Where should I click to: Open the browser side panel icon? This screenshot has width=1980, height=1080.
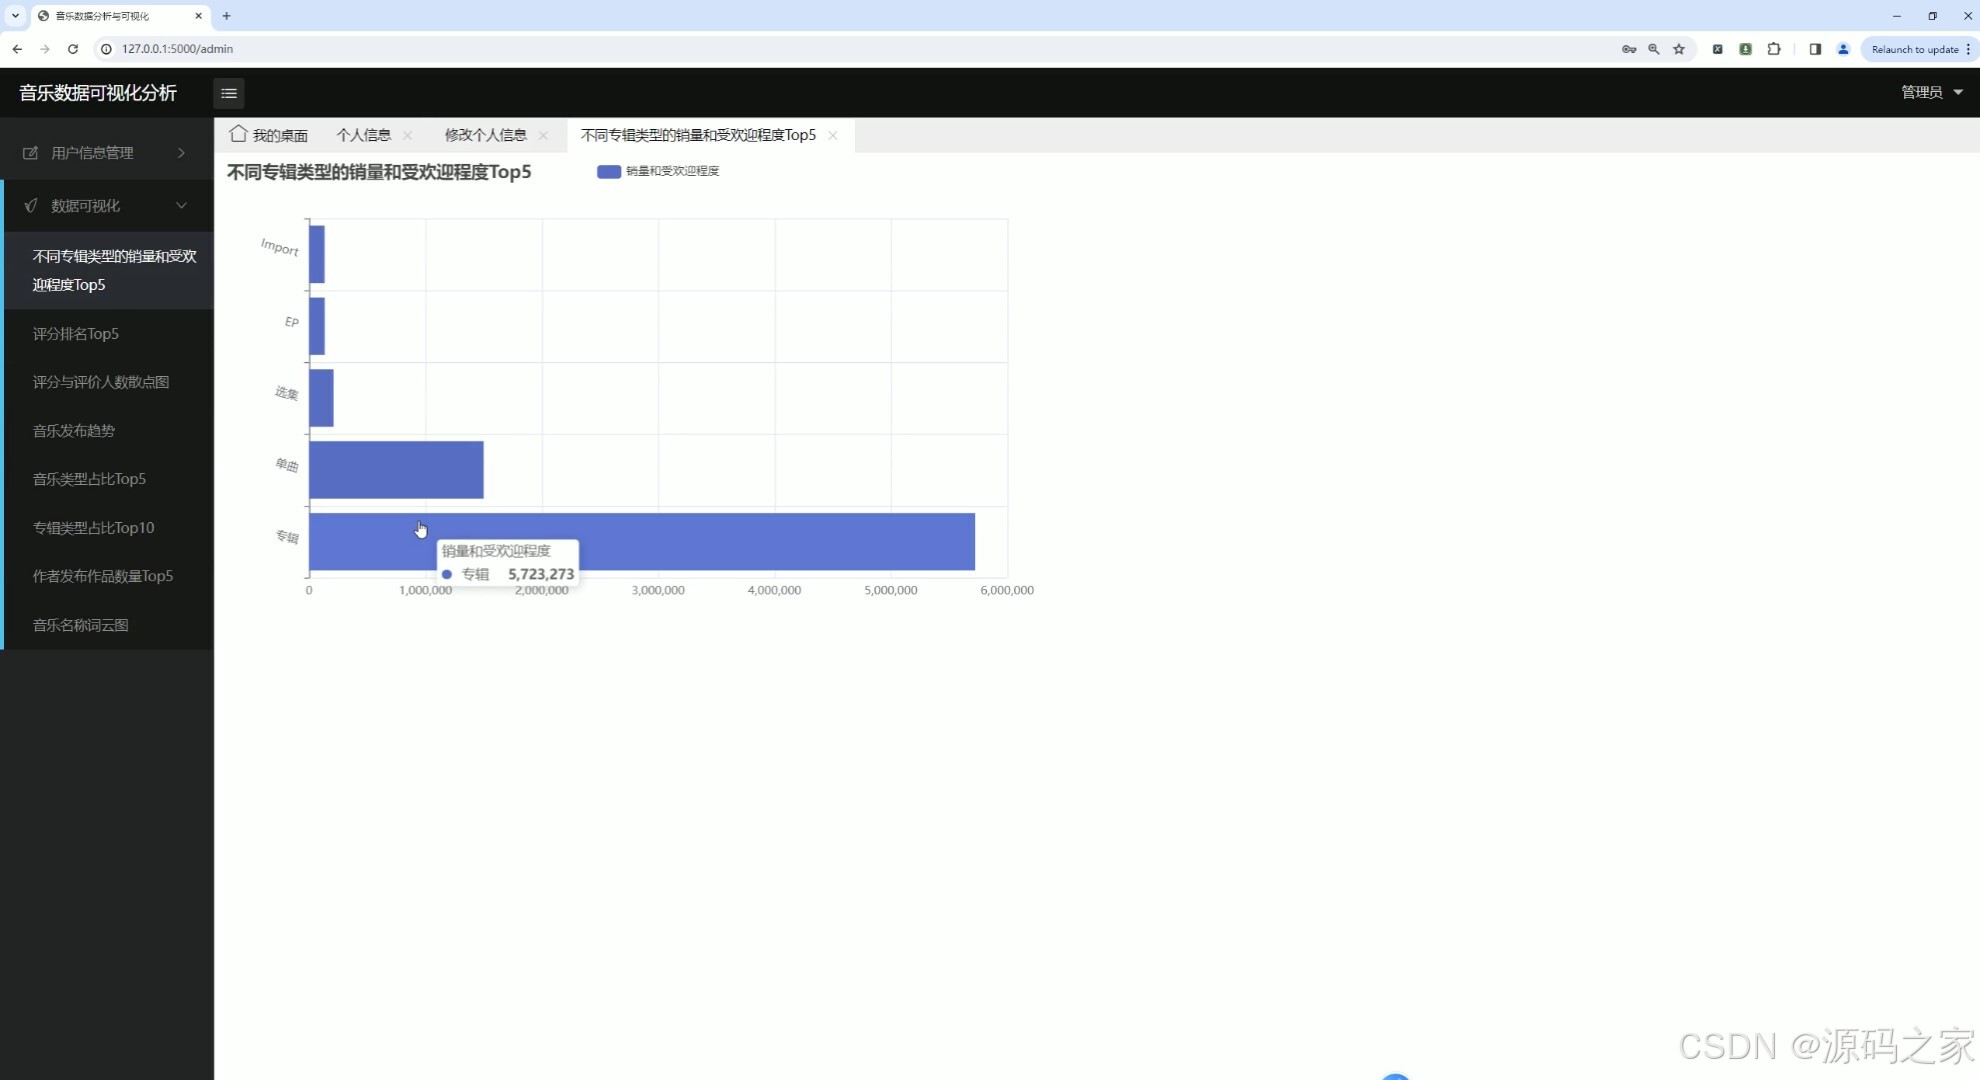click(1815, 49)
